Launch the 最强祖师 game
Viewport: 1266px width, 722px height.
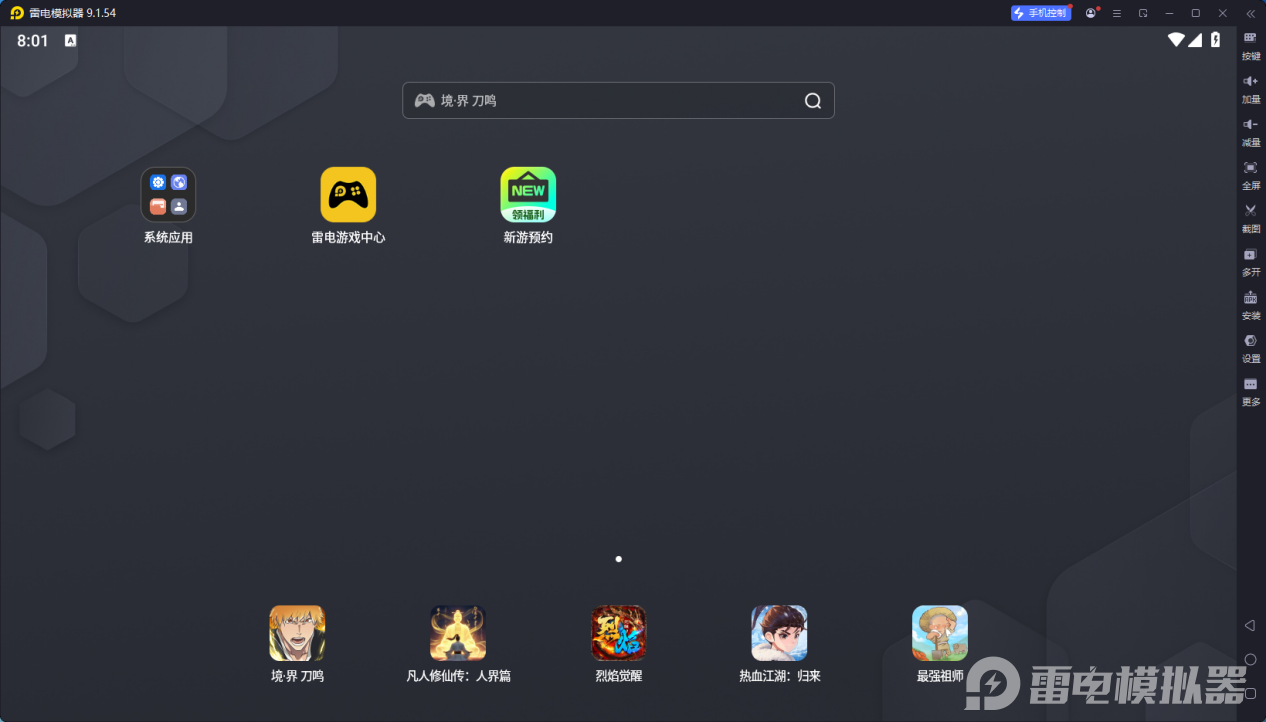[940, 633]
